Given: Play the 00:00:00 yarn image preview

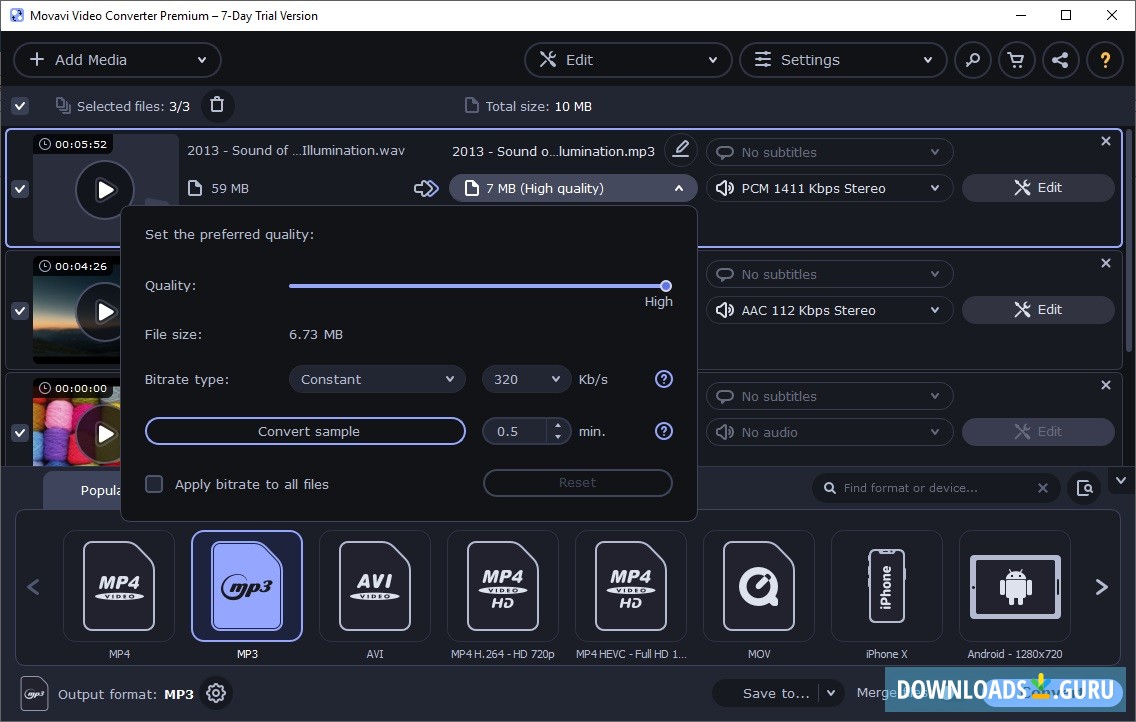Looking at the screenshot, I should pos(105,434).
